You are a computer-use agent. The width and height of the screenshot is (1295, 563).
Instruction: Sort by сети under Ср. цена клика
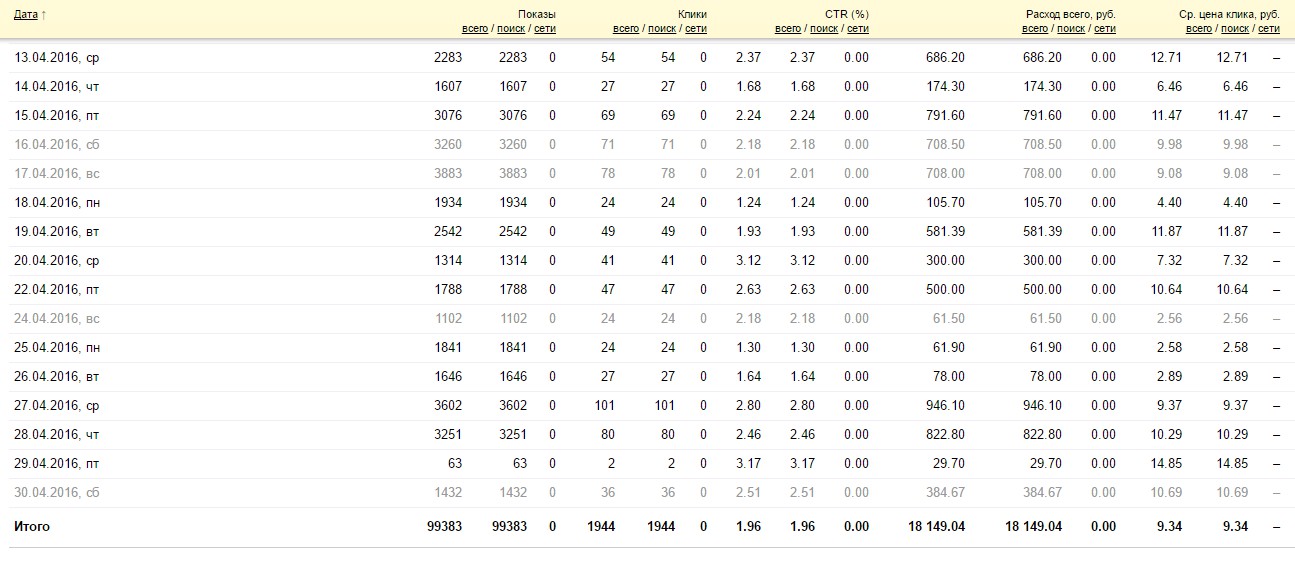pyautogui.click(x=1269, y=29)
